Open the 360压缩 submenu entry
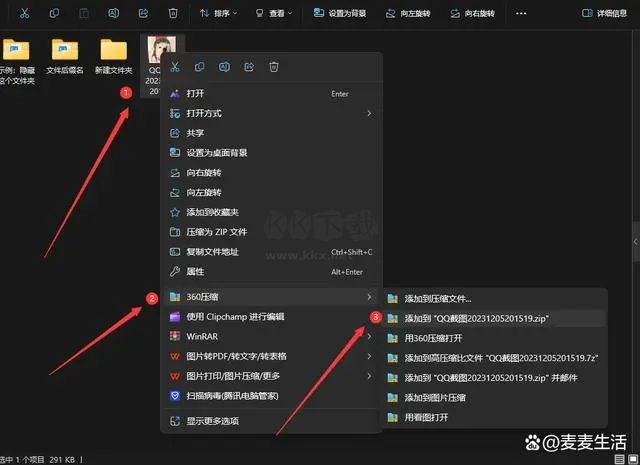 point(271,297)
